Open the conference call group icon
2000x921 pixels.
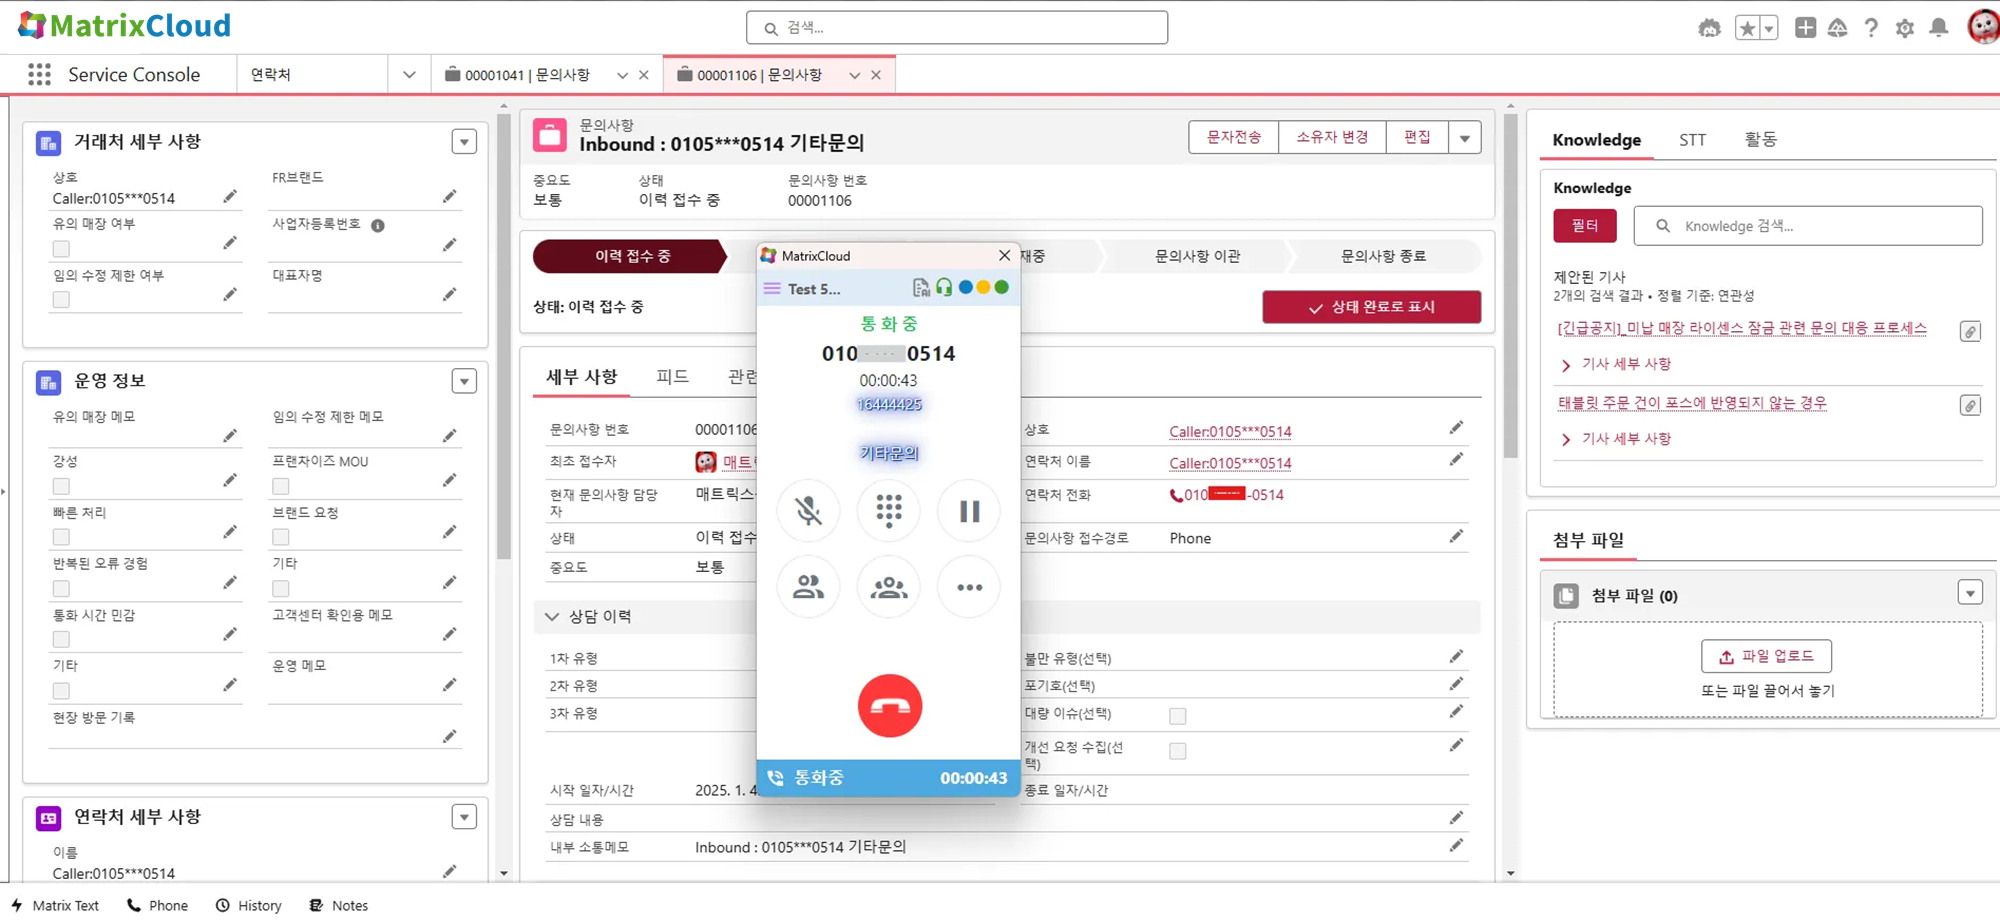pos(888,587)
